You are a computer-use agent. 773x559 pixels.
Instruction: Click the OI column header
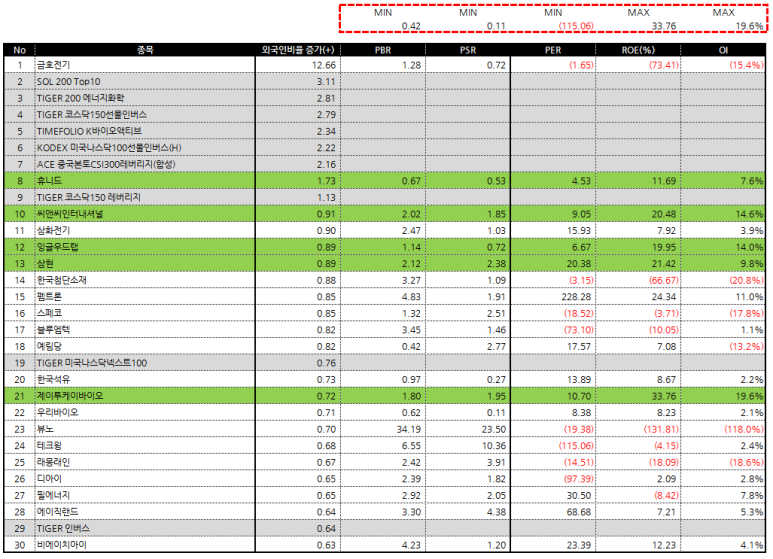[723, 50]
